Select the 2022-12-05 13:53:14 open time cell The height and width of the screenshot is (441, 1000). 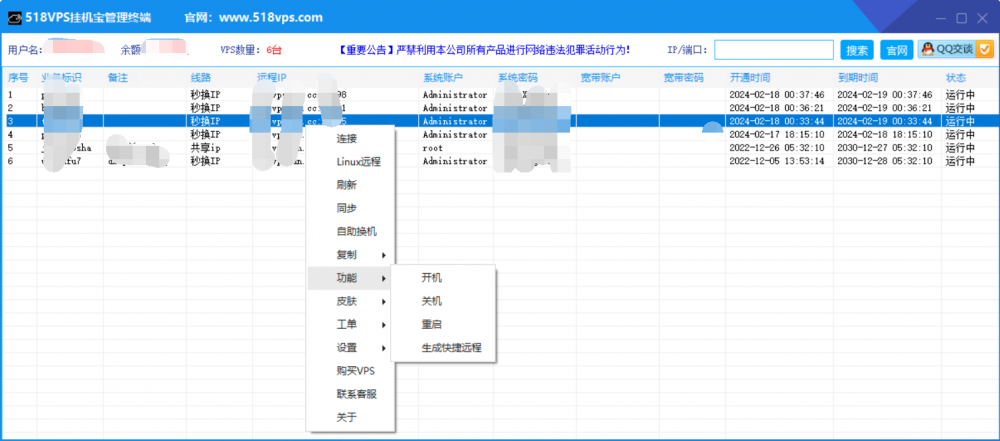pyautogui.click(x=777, y=161)
